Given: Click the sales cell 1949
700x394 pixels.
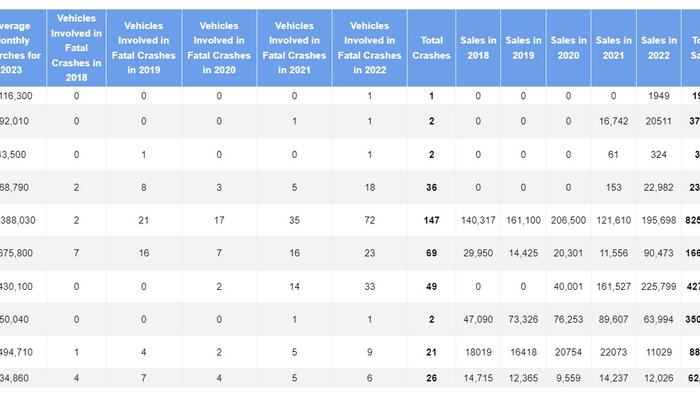Looking at the screenshot, I should (x=658, y=95).
